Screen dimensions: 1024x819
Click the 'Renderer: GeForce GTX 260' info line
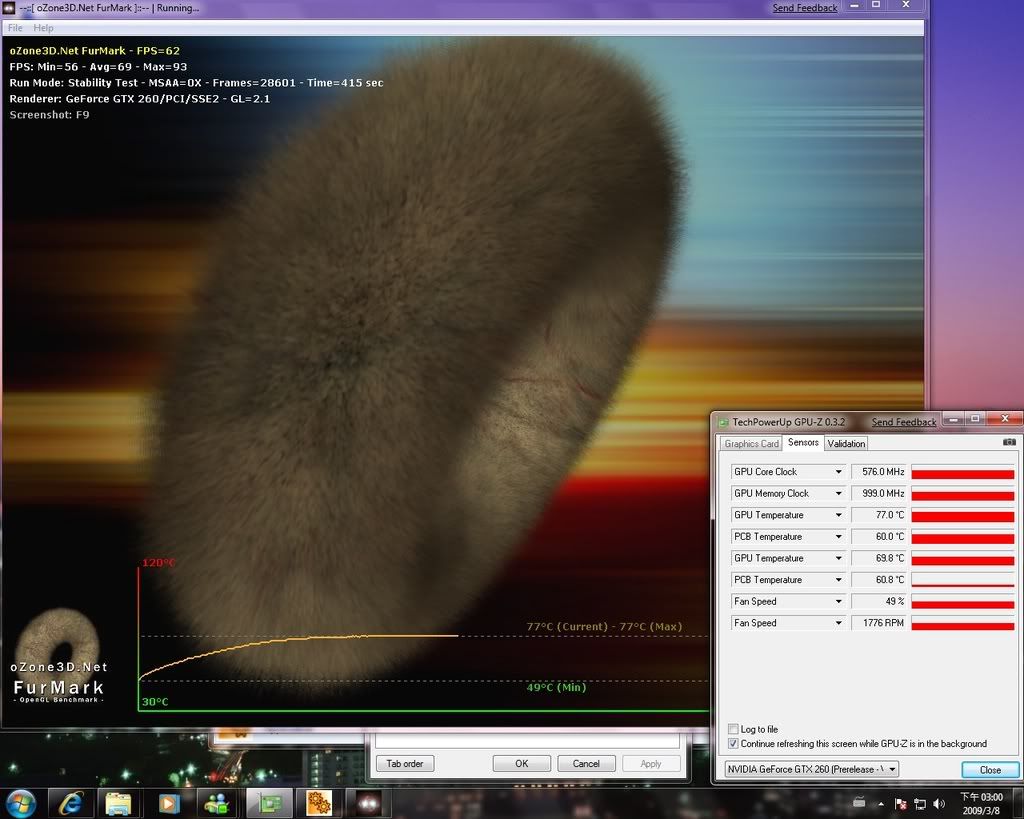[x=139, y=99]
